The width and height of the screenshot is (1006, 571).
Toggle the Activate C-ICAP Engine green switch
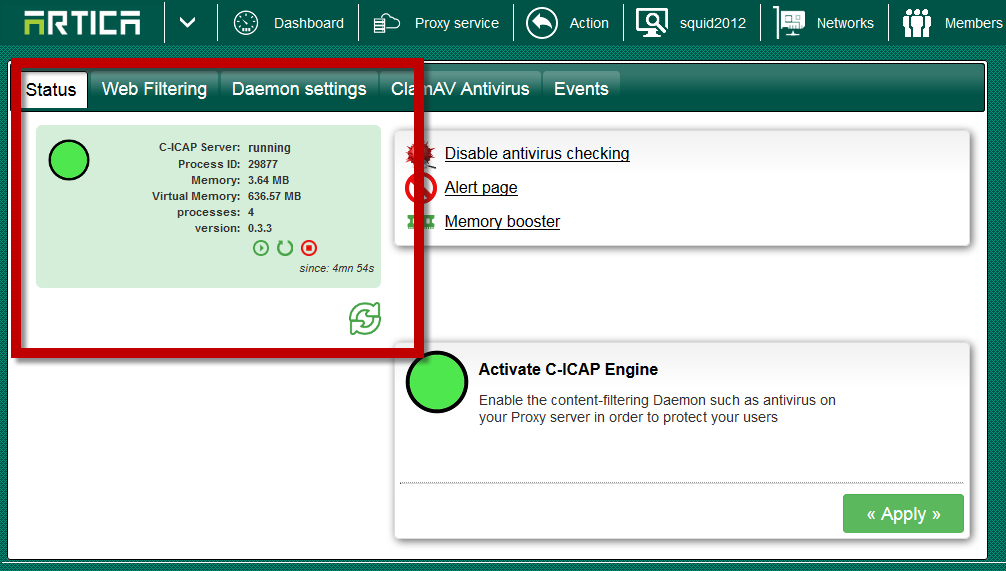tap(437, 382)
